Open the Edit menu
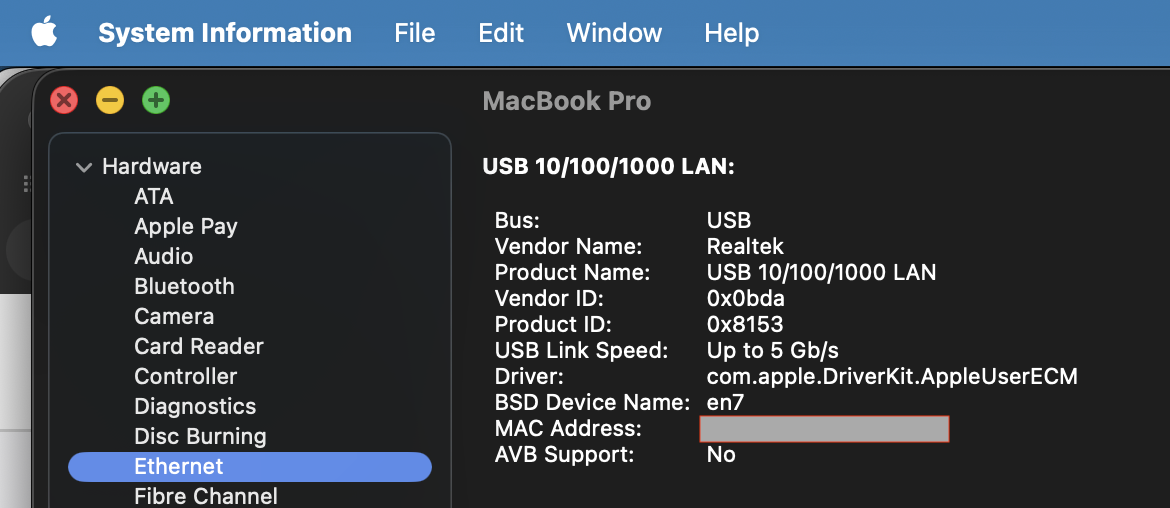1170x508 pixels. coord(501,33)
